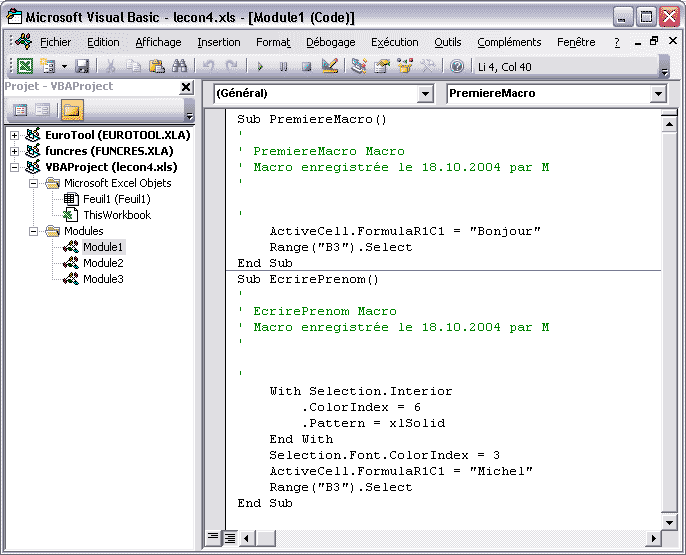The image size is (686, 555).
Task: Select EuroTool (EUROTOOL.XLA) tree item
Action: pyautogui.click(x=118, y=135)
